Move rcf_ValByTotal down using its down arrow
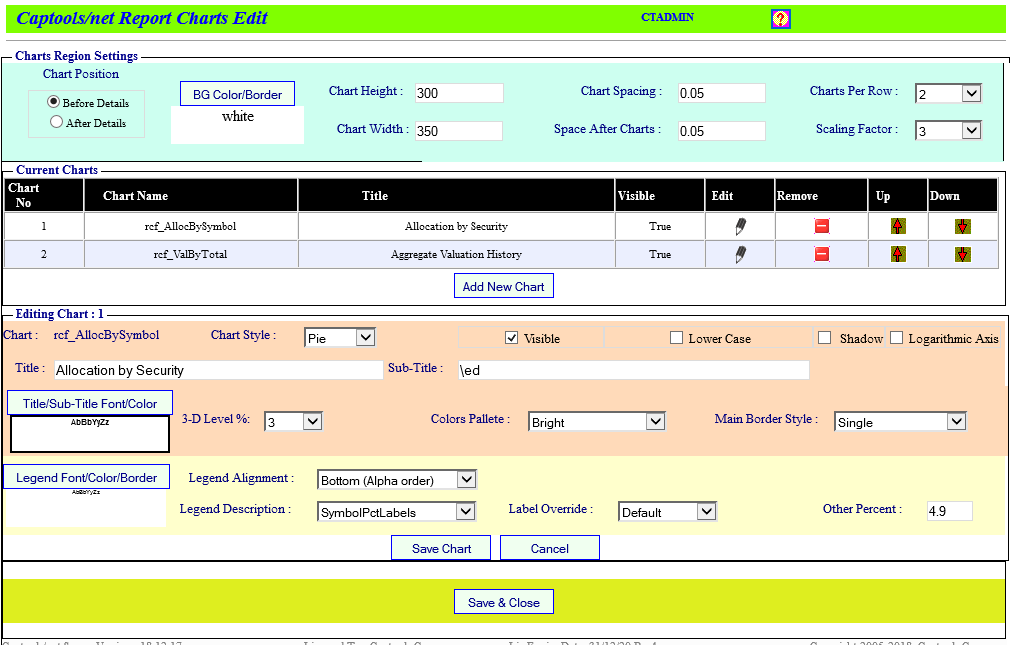Image resolution: width=1015 pixels, height=645 pixels. (962, 254)
